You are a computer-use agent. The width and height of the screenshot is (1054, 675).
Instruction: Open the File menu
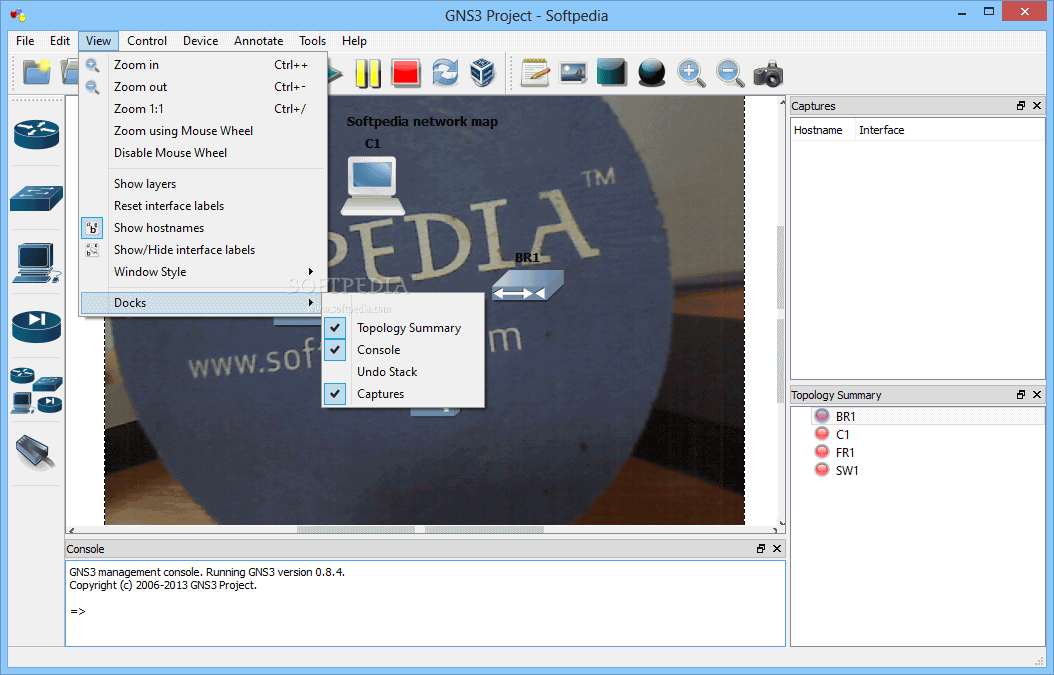[25, 41]
